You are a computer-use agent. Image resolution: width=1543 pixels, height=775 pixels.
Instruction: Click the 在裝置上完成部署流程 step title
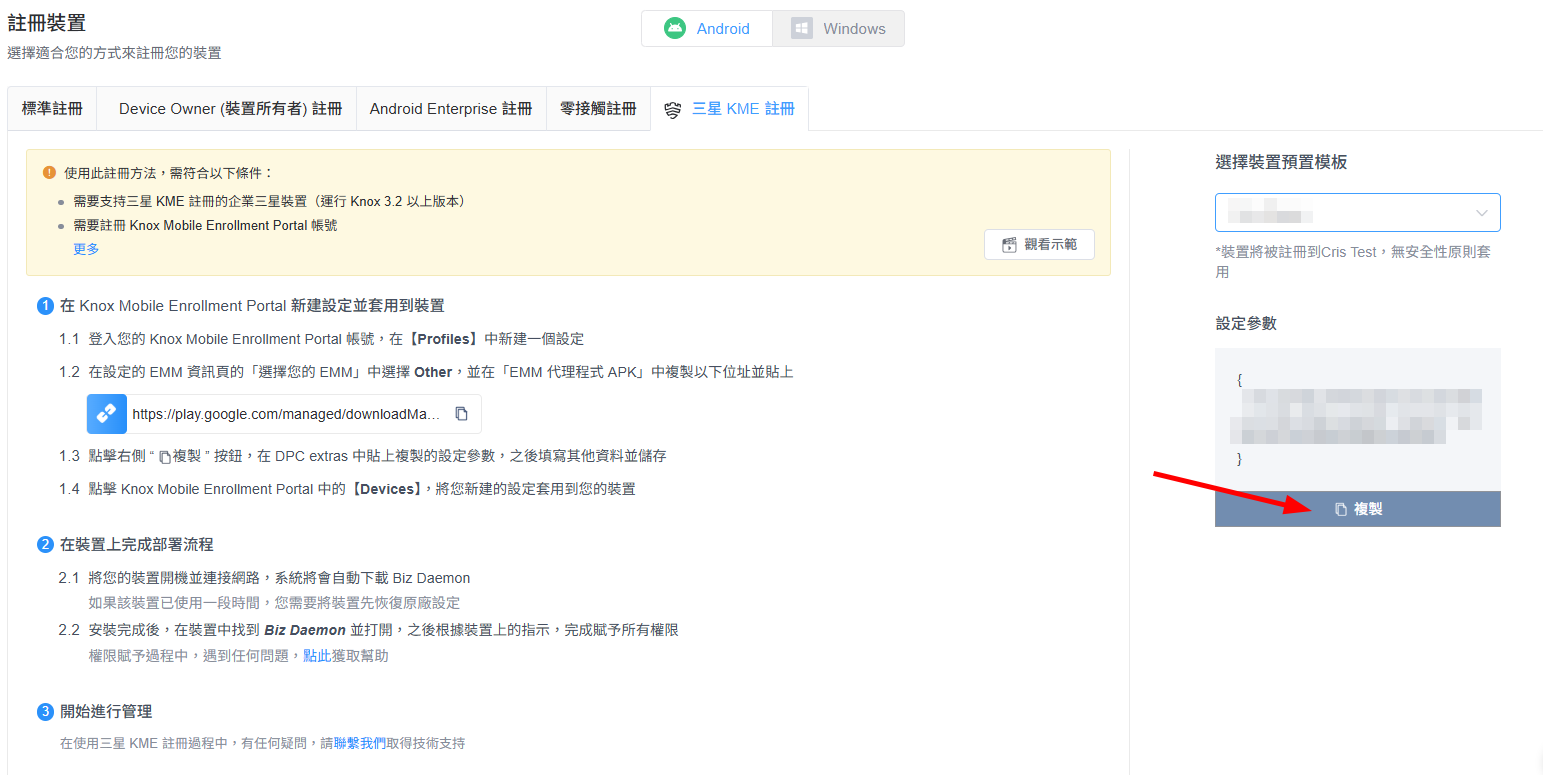(x=137, y=545)
